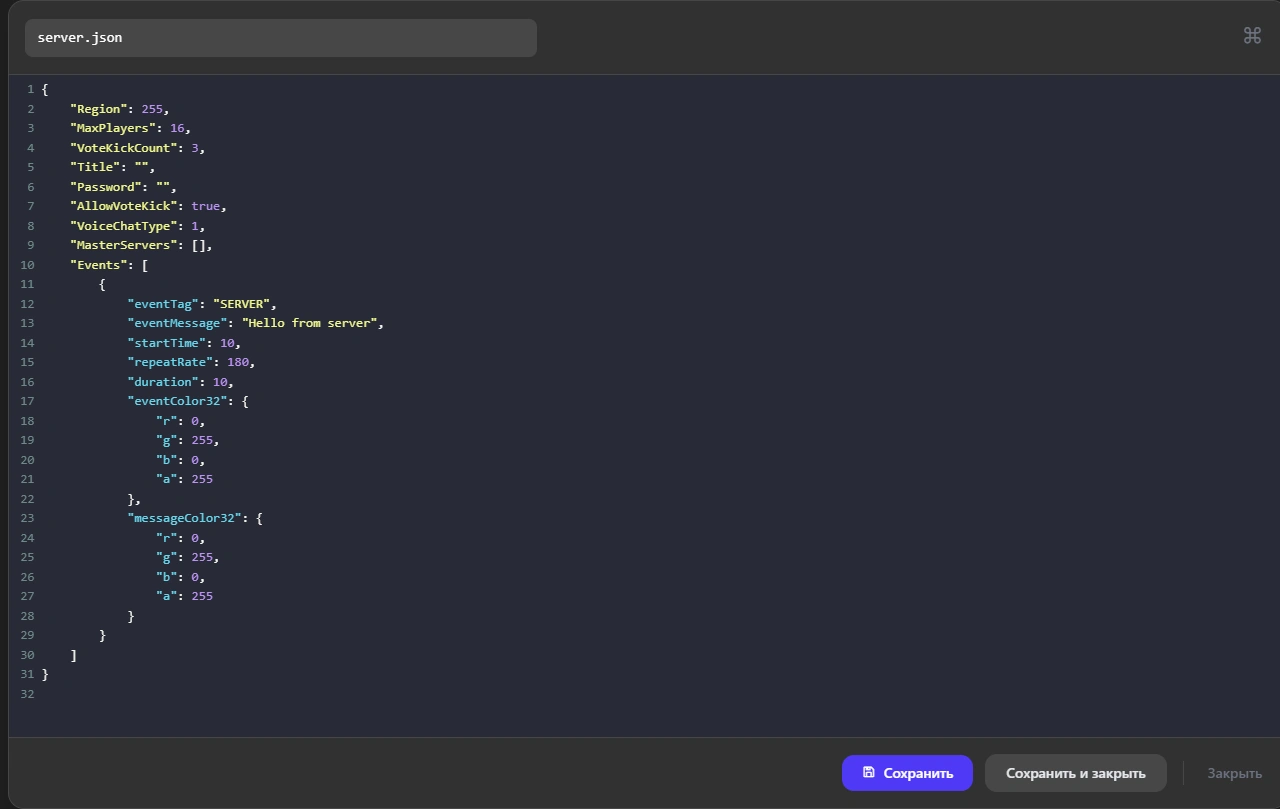Click the "eventMessage" key

(177, 323)
